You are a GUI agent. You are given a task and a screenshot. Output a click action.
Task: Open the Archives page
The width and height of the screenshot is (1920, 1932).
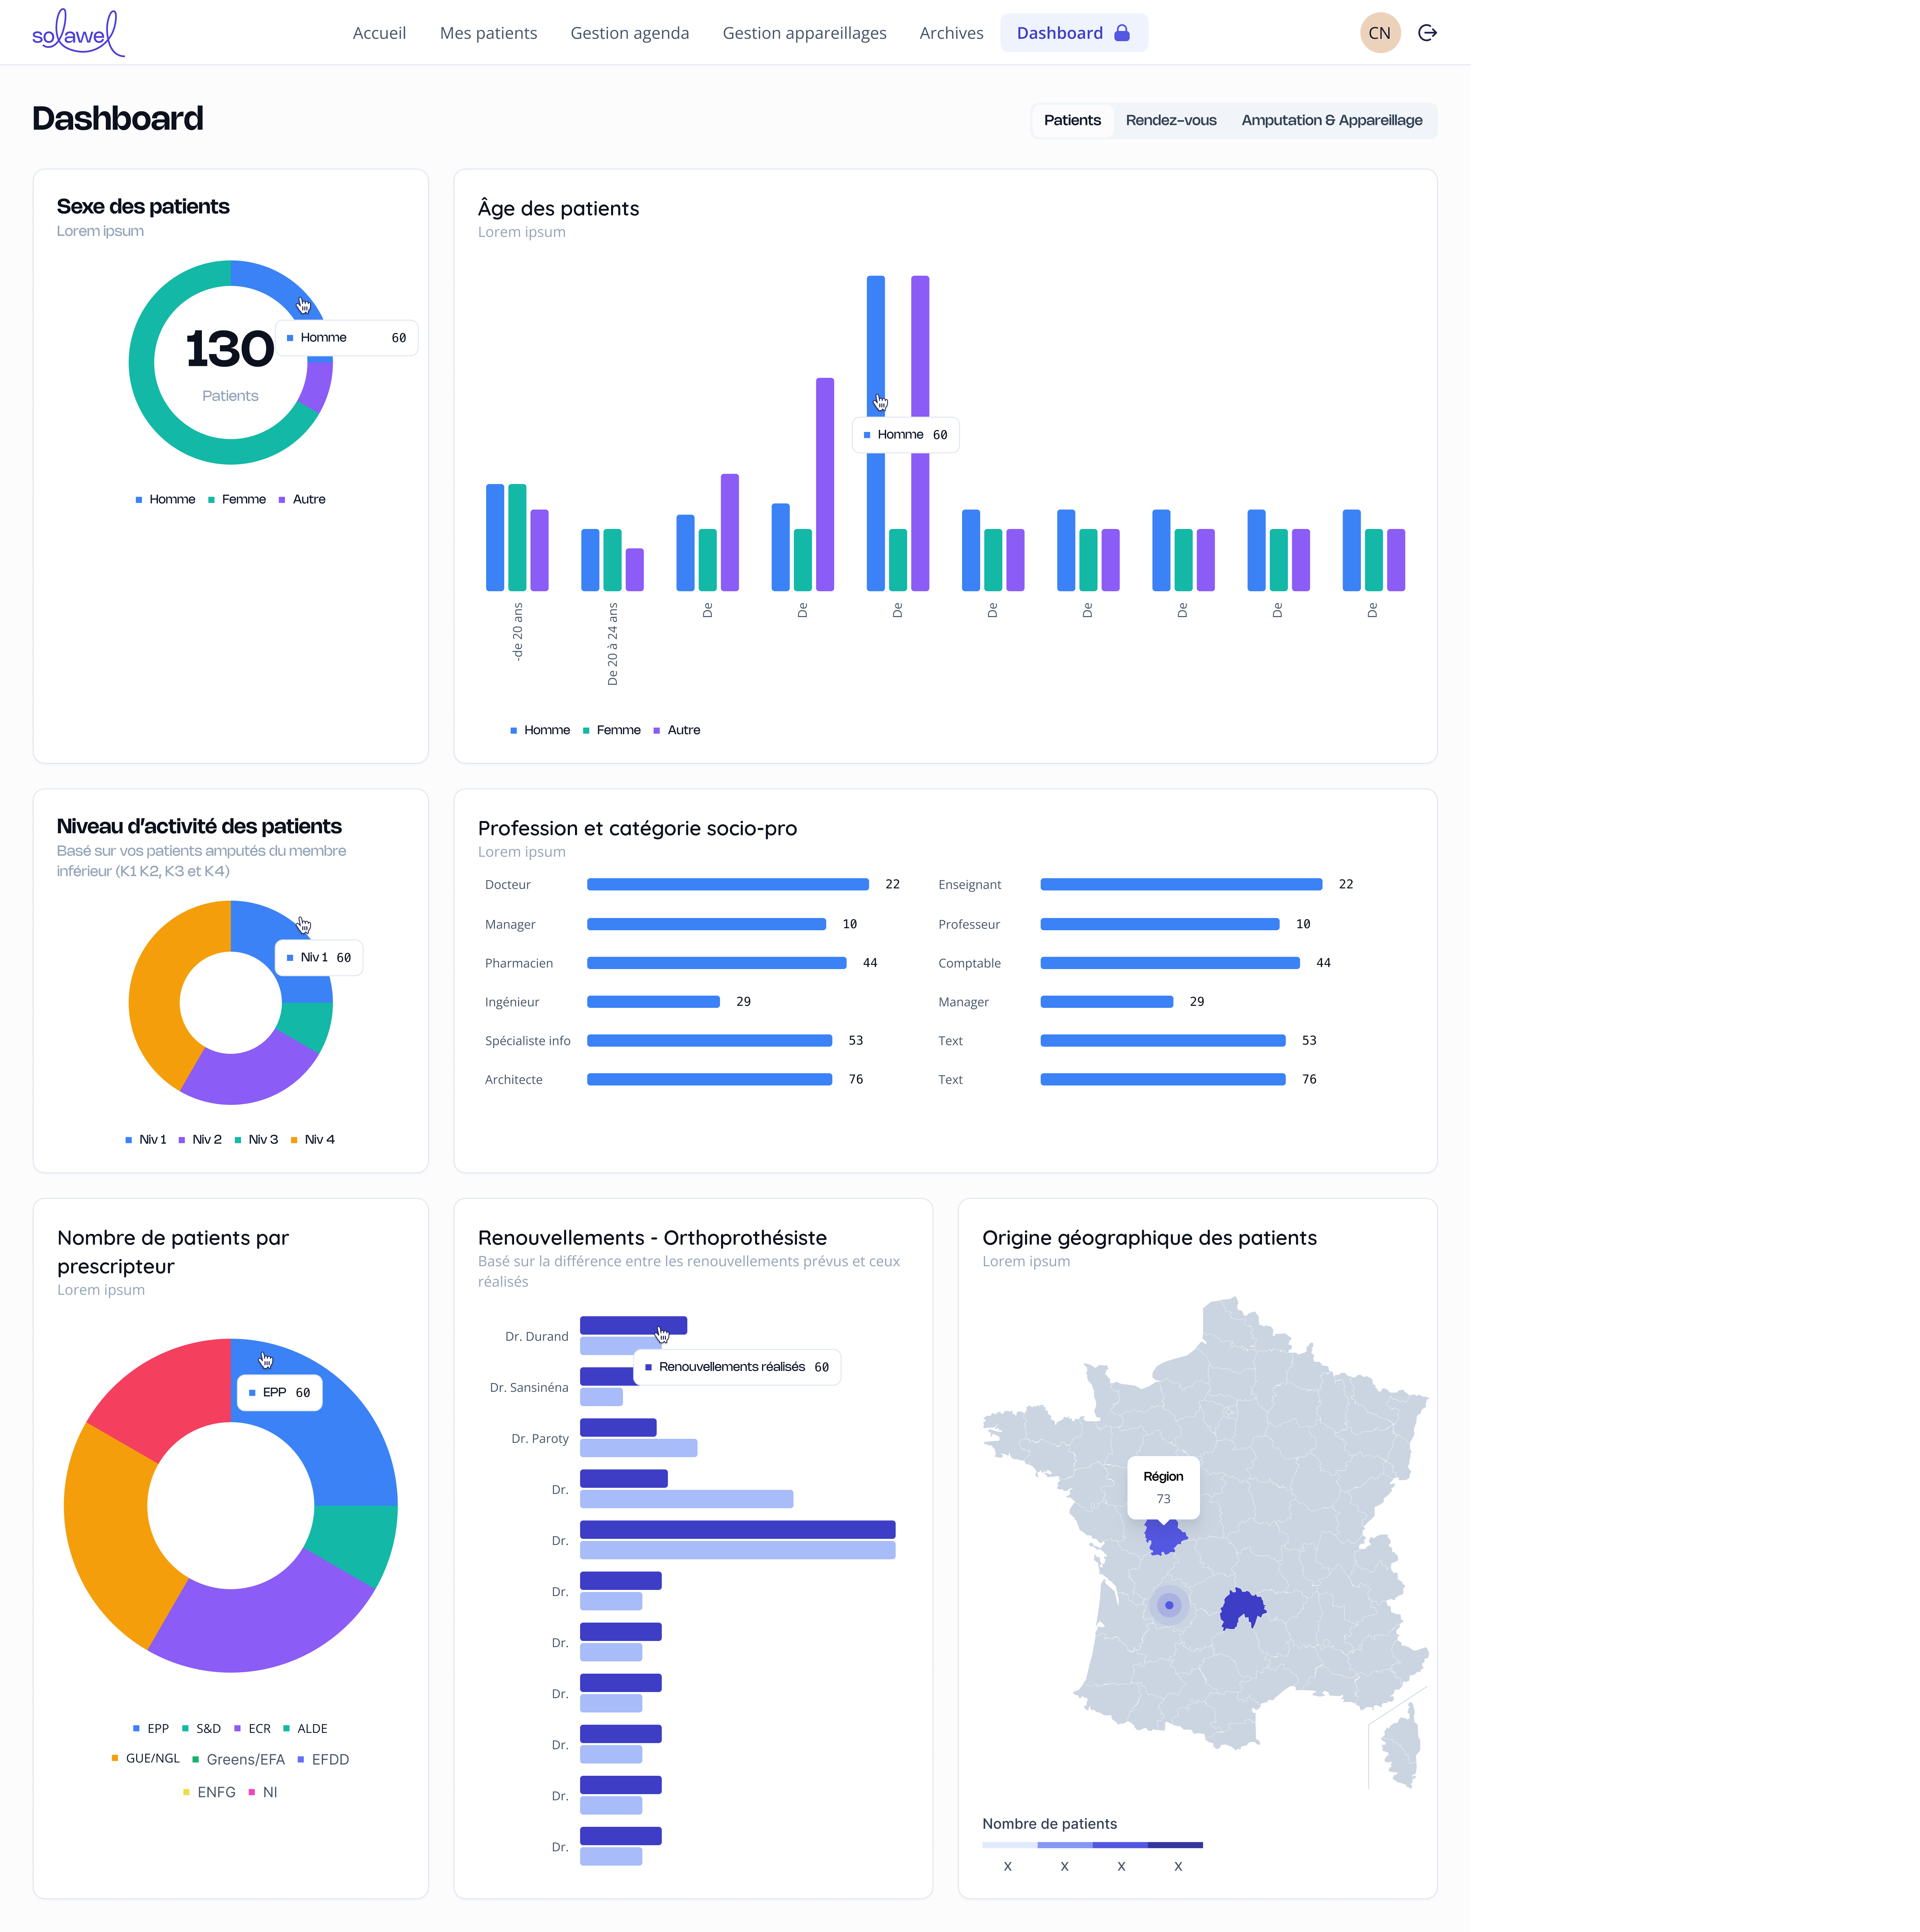coord(952,33)
